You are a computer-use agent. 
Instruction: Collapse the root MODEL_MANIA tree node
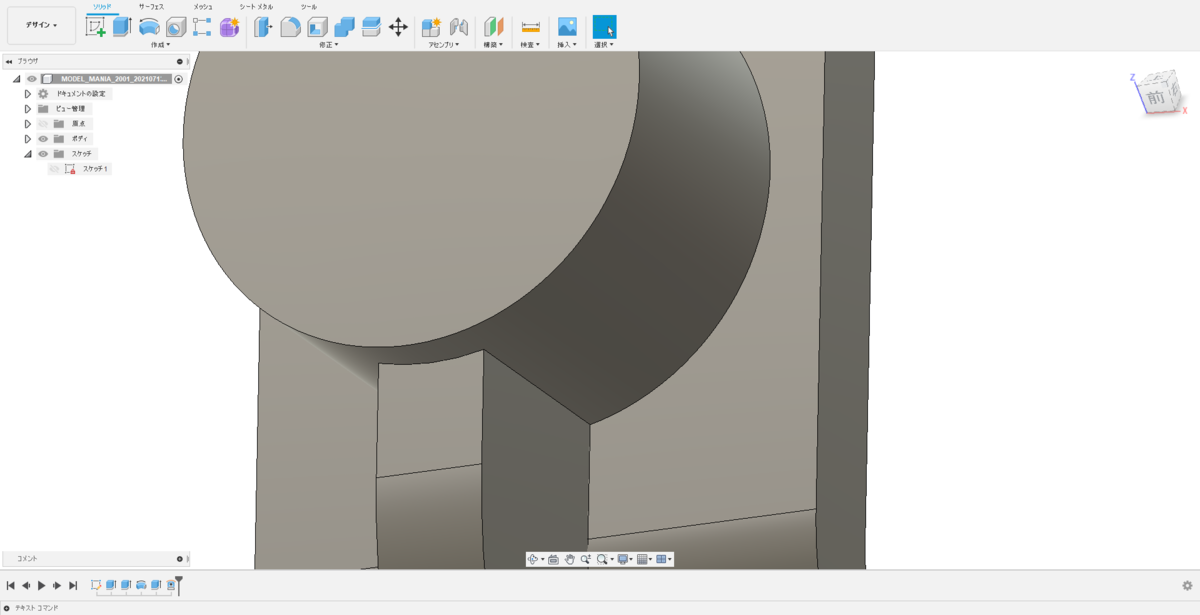17,79
